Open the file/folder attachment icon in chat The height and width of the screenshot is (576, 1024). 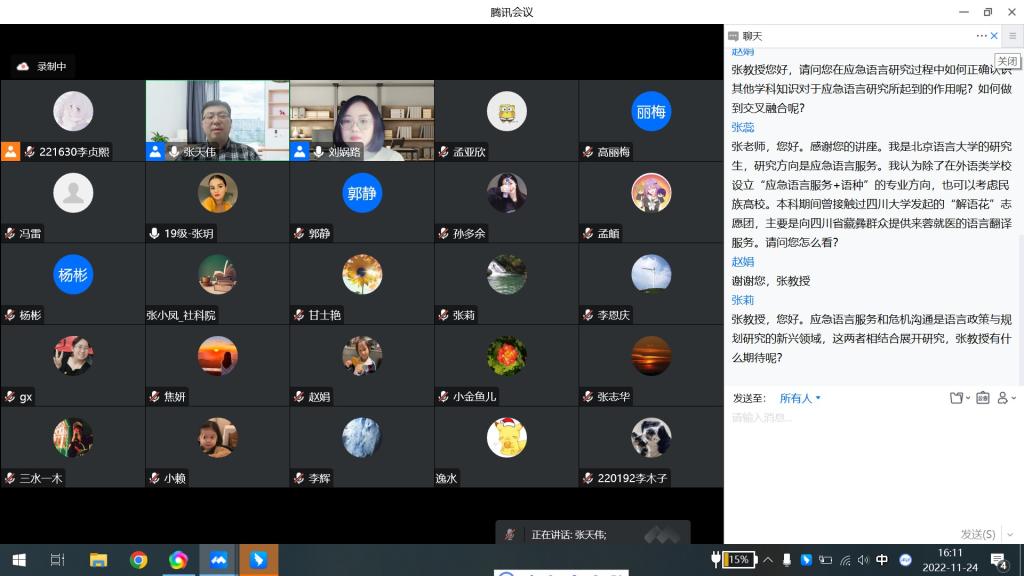957,398
